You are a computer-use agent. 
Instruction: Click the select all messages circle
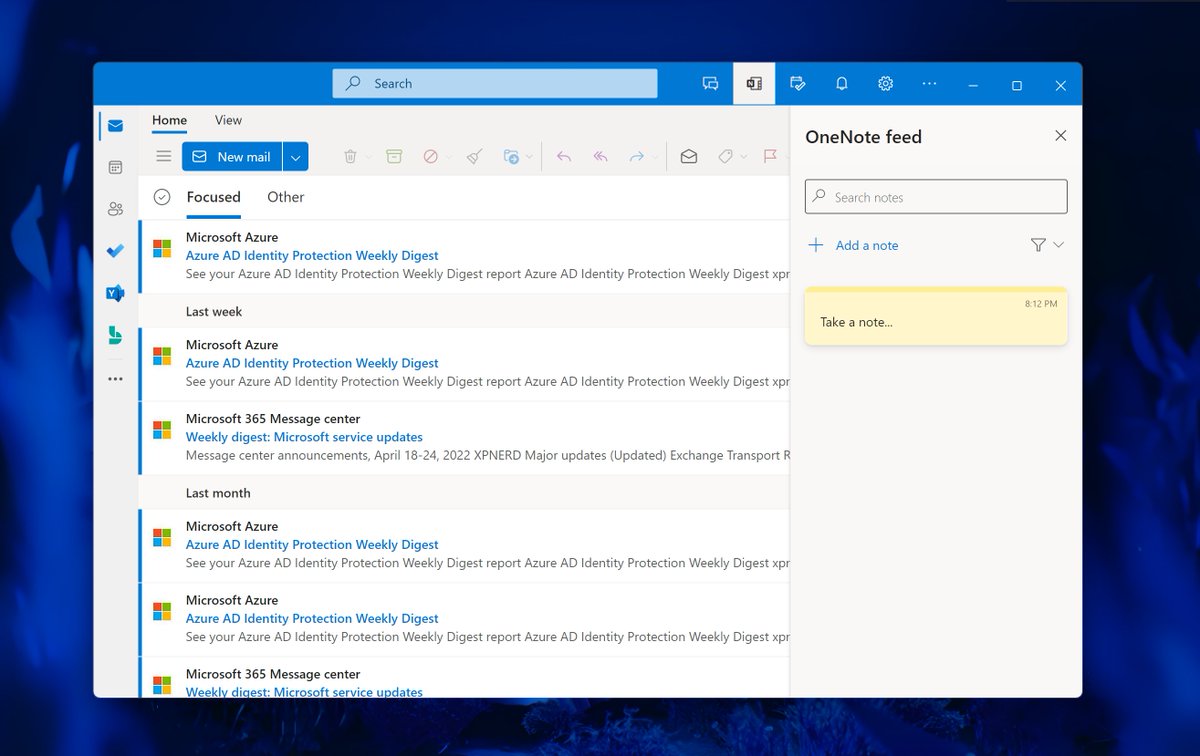162,197
